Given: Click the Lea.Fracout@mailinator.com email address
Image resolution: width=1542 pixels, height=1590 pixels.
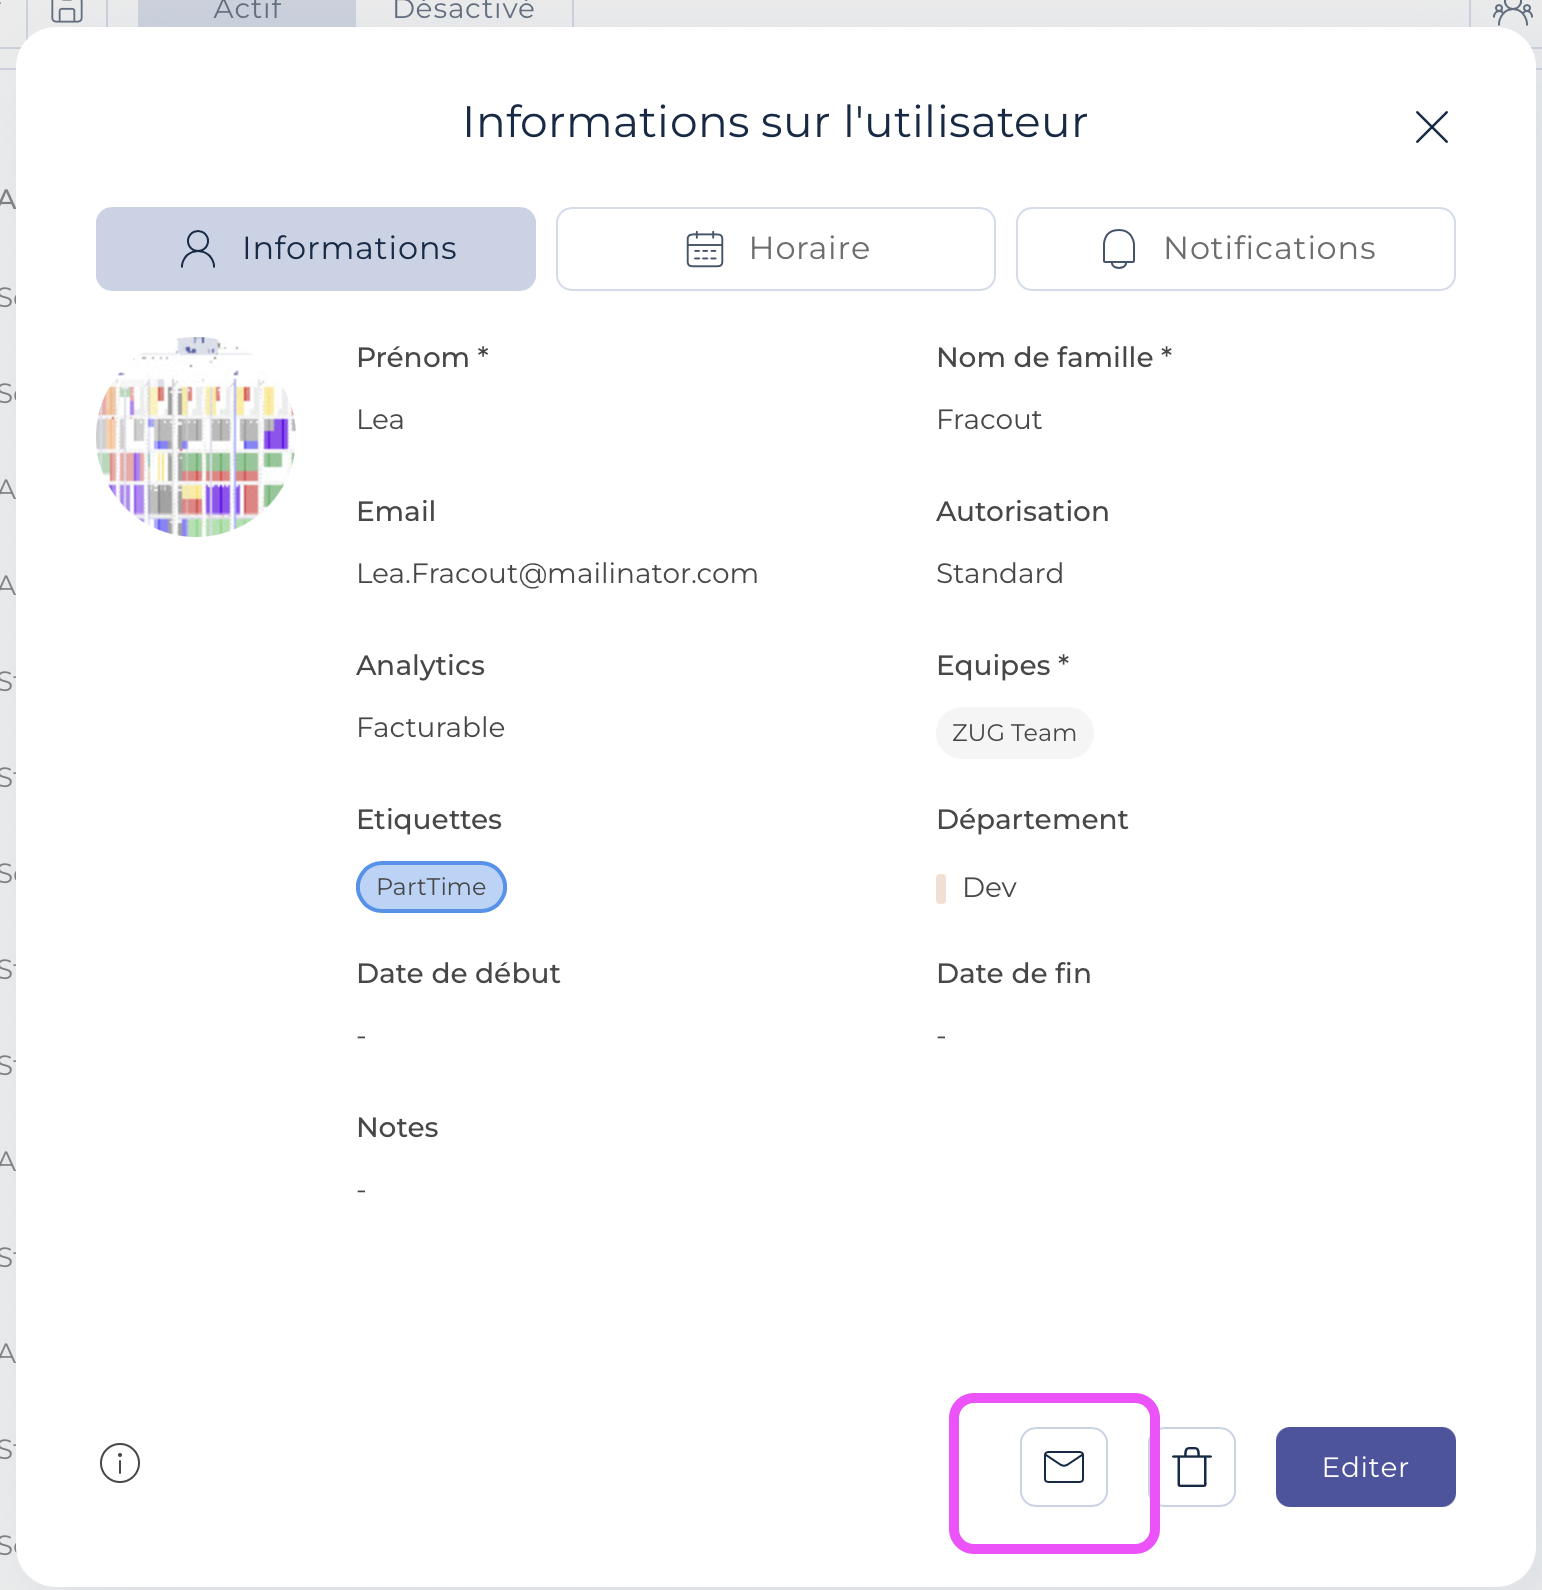Looking at the screenshot, I should coord(557,574).
